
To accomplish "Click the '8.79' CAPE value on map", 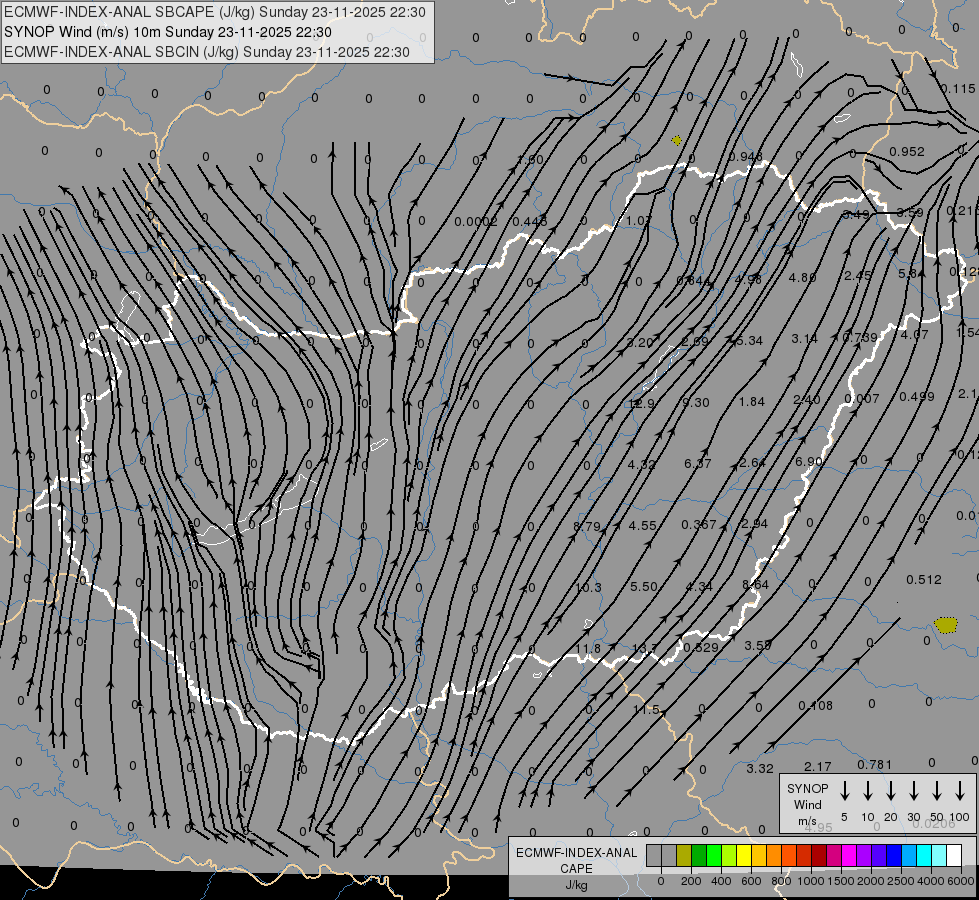I will [x=587, y=527].
